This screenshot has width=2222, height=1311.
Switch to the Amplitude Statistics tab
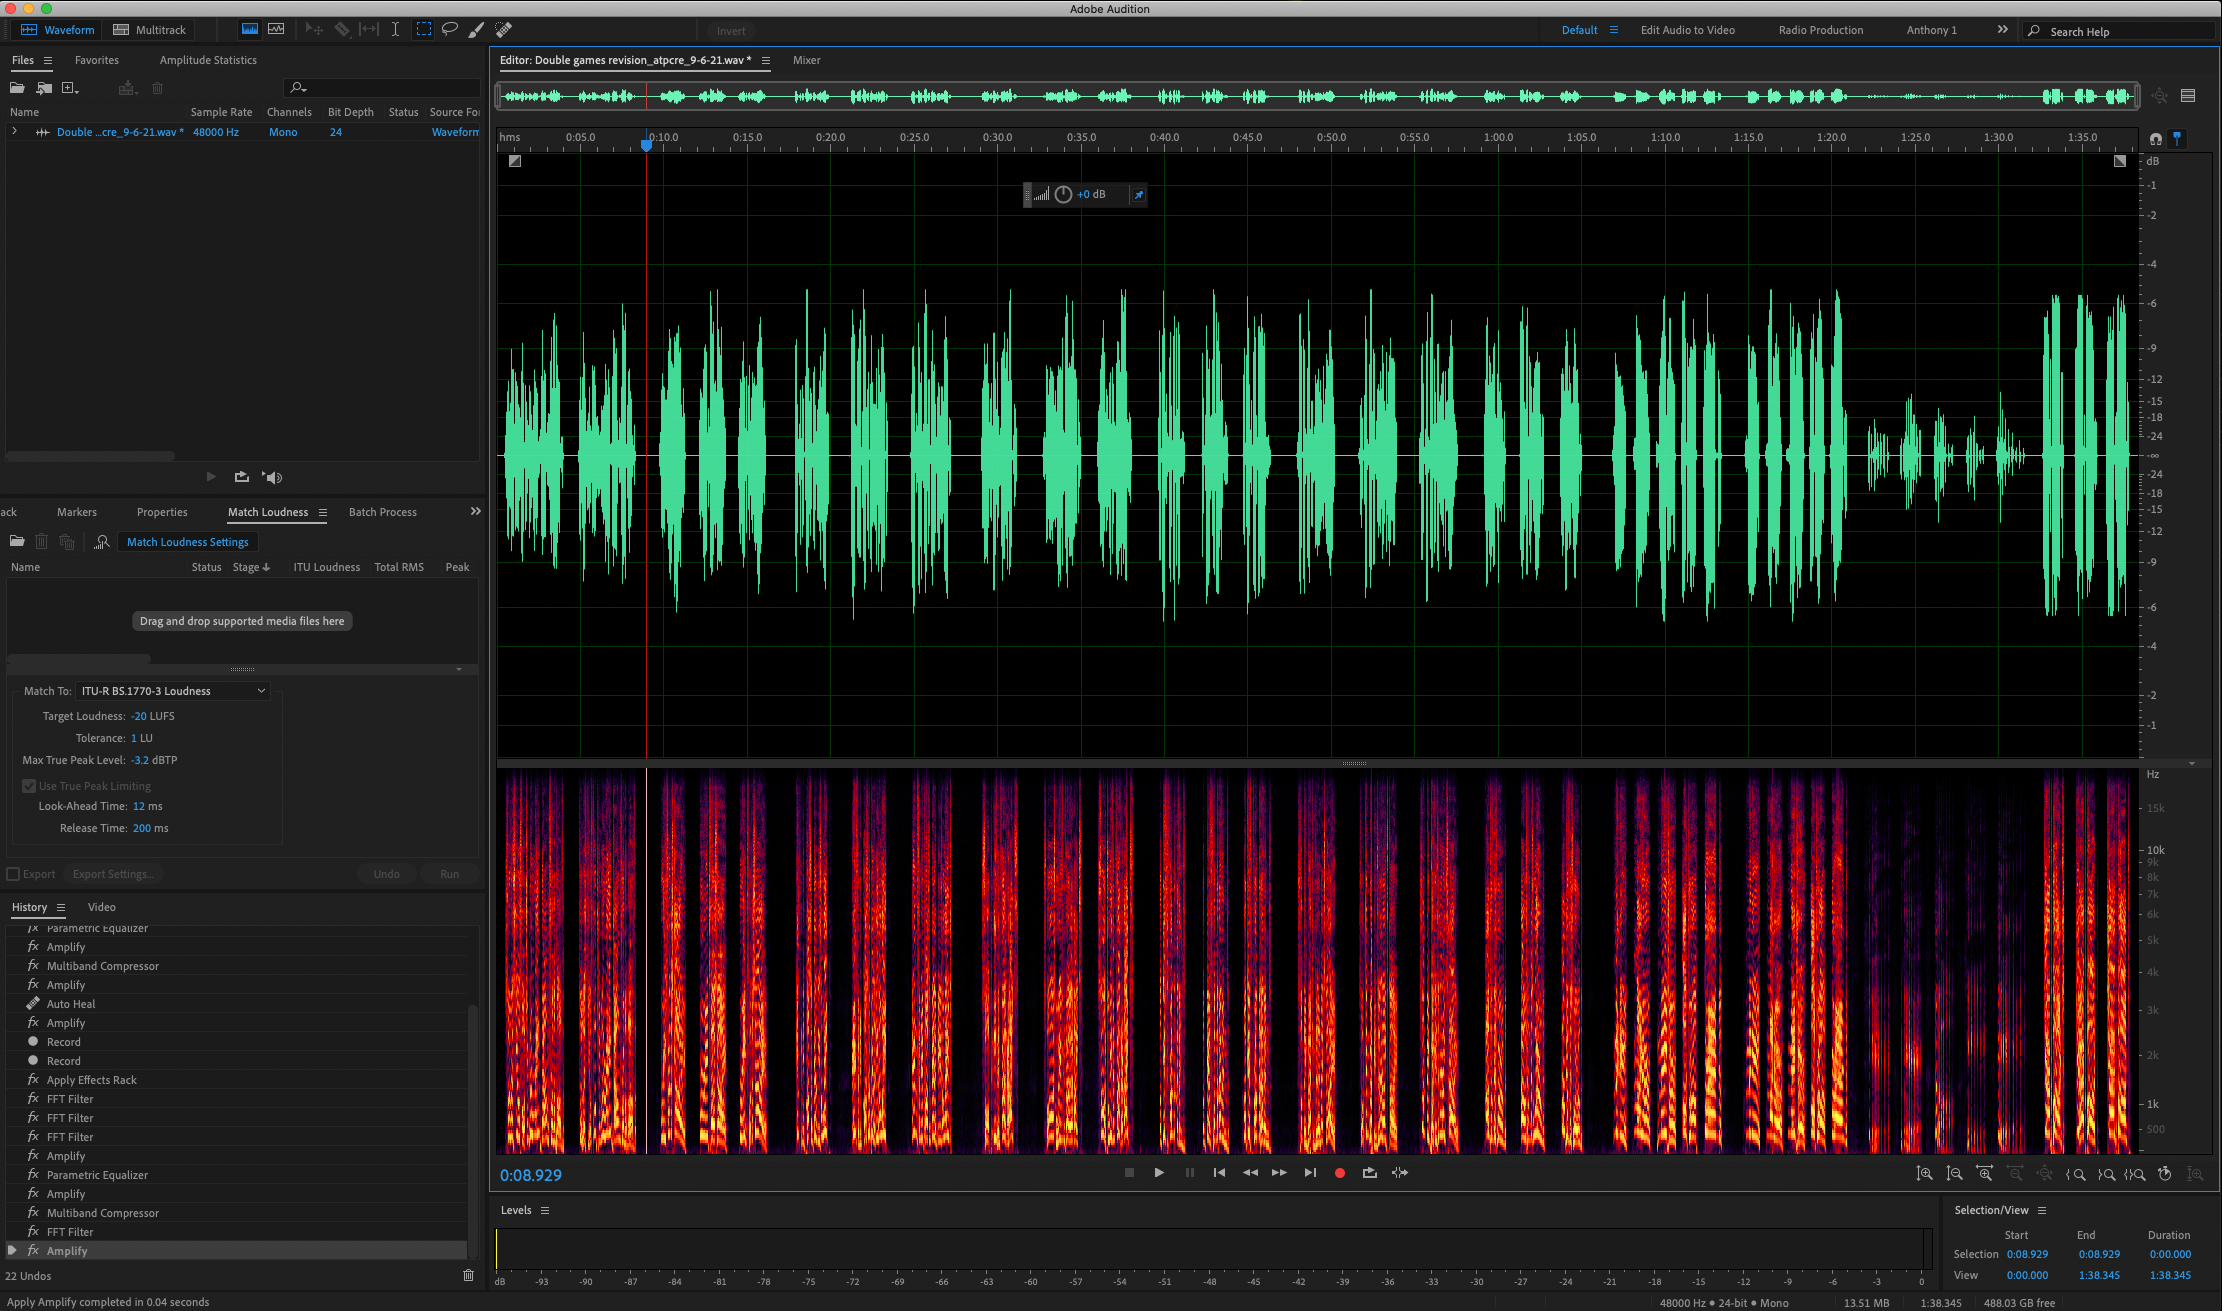(x=208, y=60)
